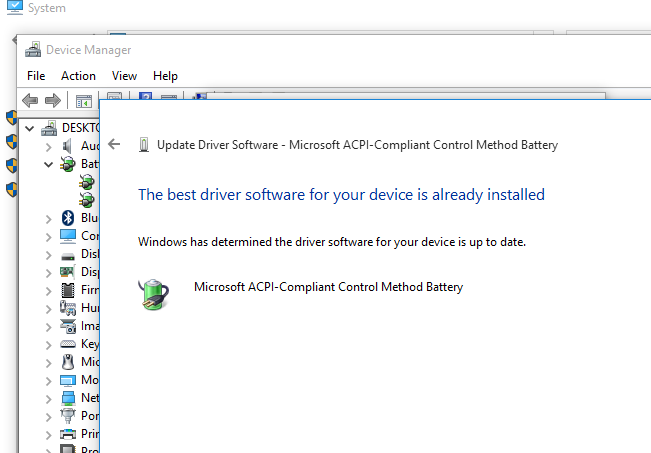Select the Firmware chip icon
The image size is (651, 453).
[68, 290]
